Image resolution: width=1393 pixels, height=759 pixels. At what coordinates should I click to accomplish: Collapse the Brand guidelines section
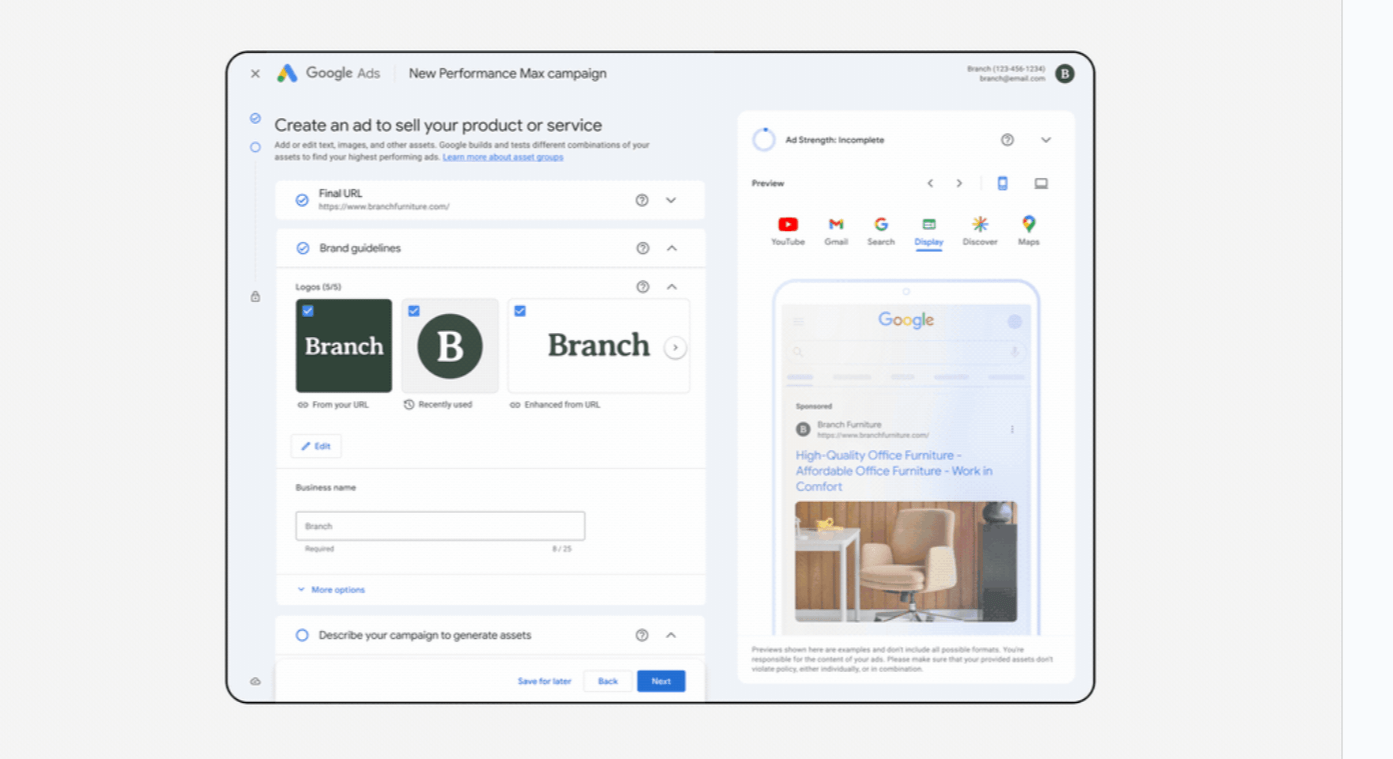(x=672, y=248)
